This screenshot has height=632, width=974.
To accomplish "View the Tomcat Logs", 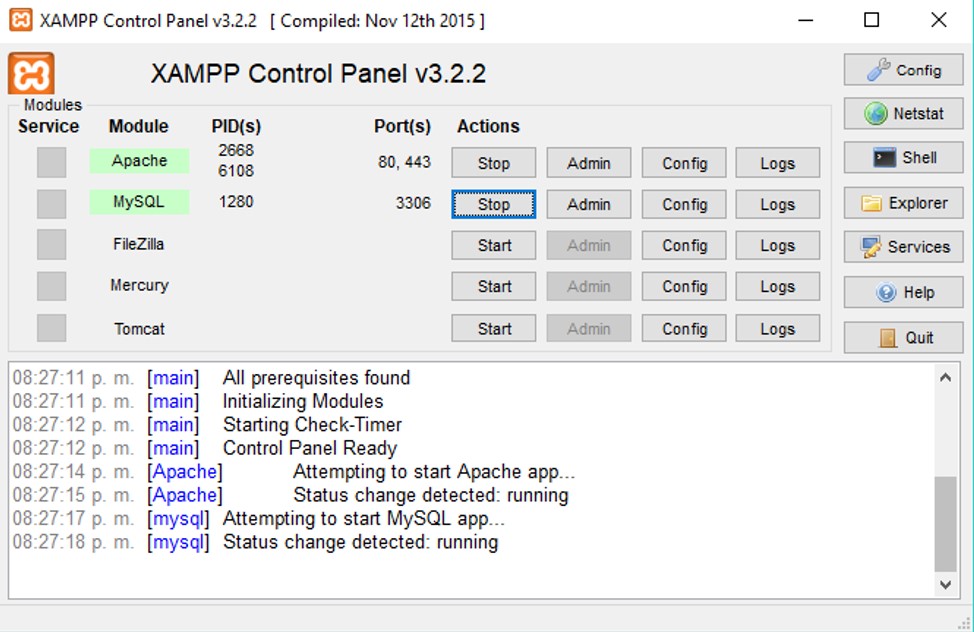I will click(x=777, y=328).
